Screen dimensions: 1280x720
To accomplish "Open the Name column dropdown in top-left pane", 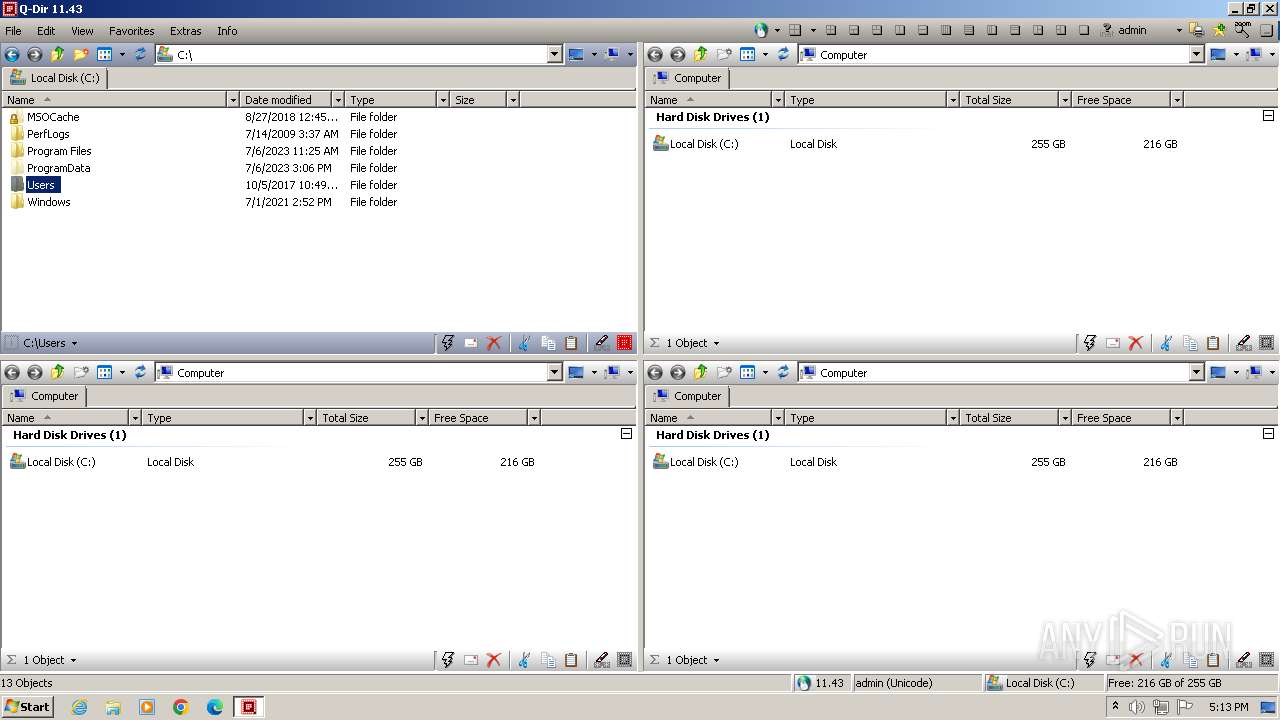I will click(233, 100).
